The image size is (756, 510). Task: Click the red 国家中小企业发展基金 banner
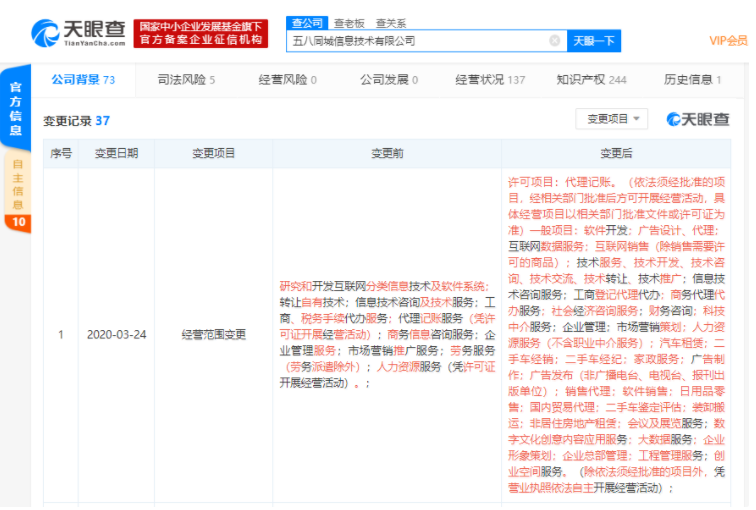tap(201, 33)
